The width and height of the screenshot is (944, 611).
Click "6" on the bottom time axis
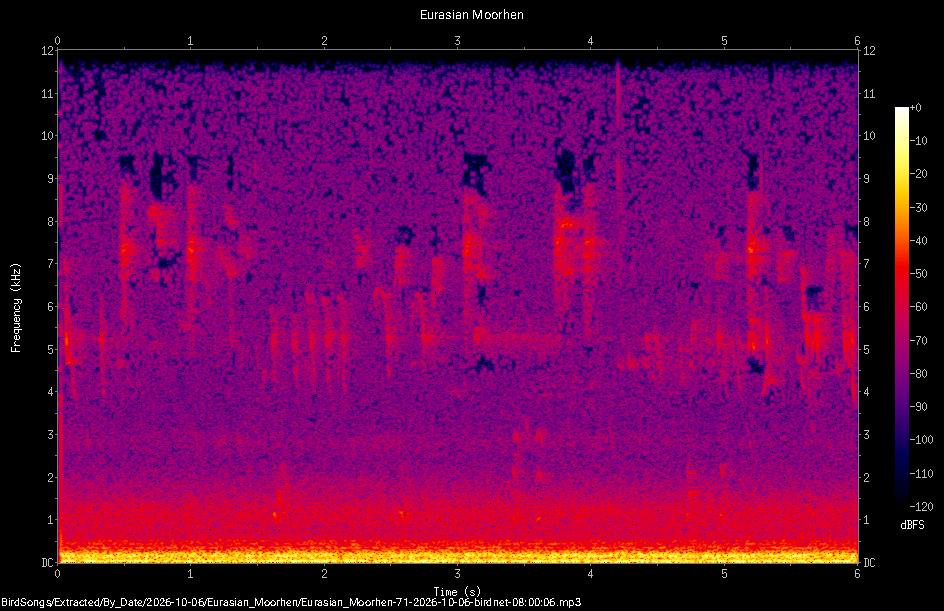(857, 574)
